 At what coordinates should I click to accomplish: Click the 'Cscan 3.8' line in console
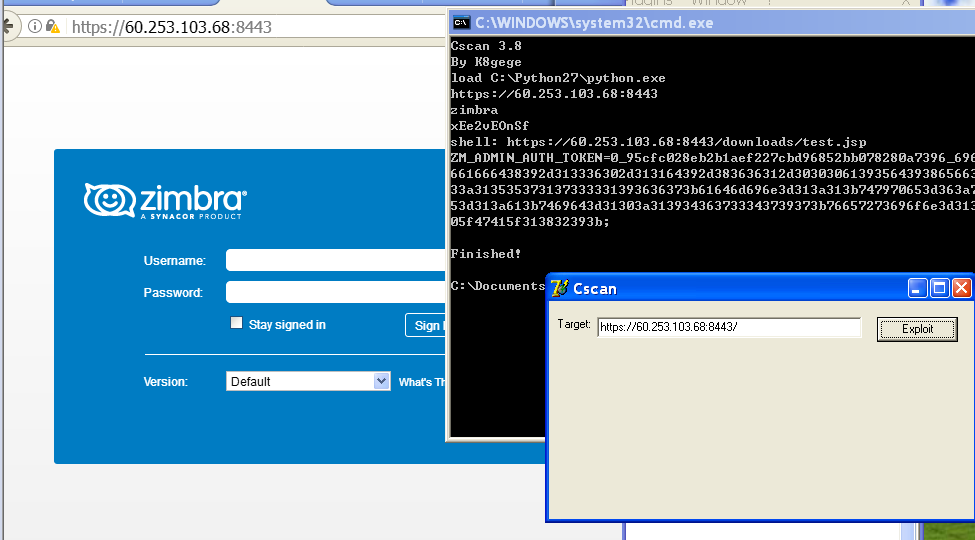pyautogui.click(x=486, y=46)
